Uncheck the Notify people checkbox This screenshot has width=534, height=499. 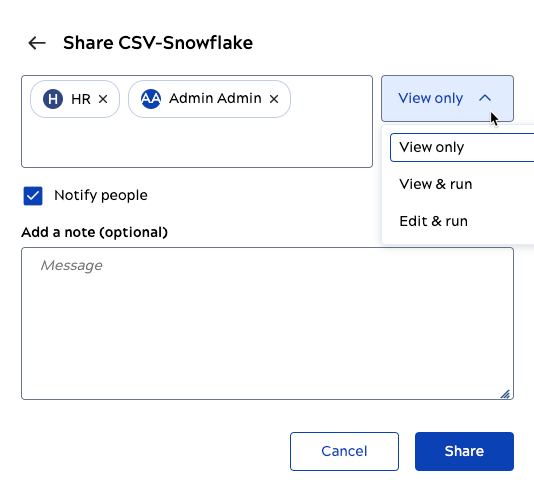coord(33,196)
